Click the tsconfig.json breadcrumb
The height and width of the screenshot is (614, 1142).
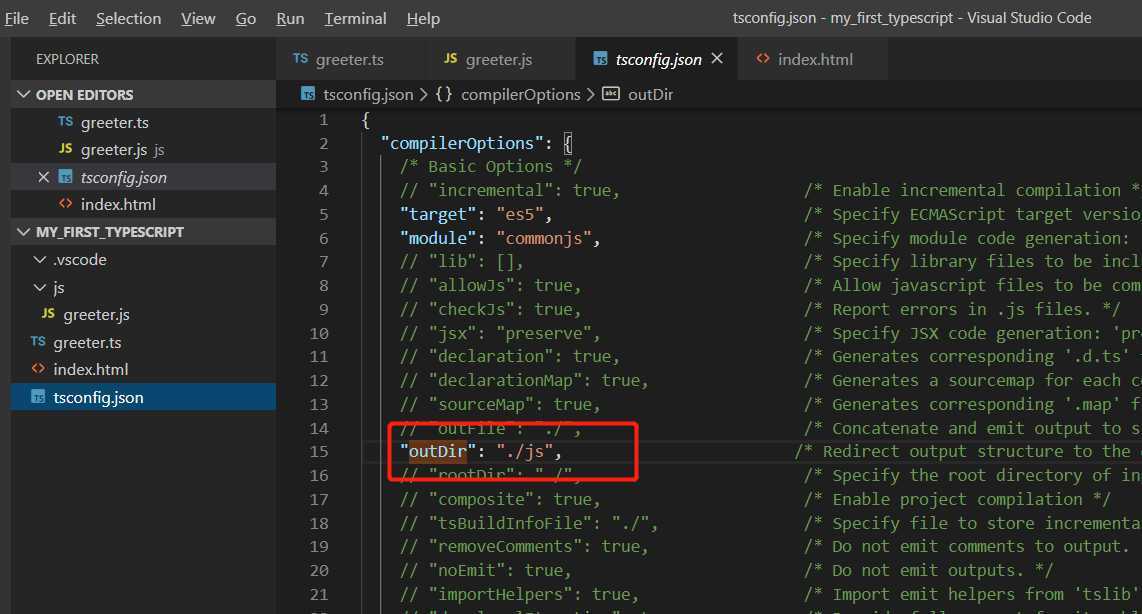[x=368, y=95]
